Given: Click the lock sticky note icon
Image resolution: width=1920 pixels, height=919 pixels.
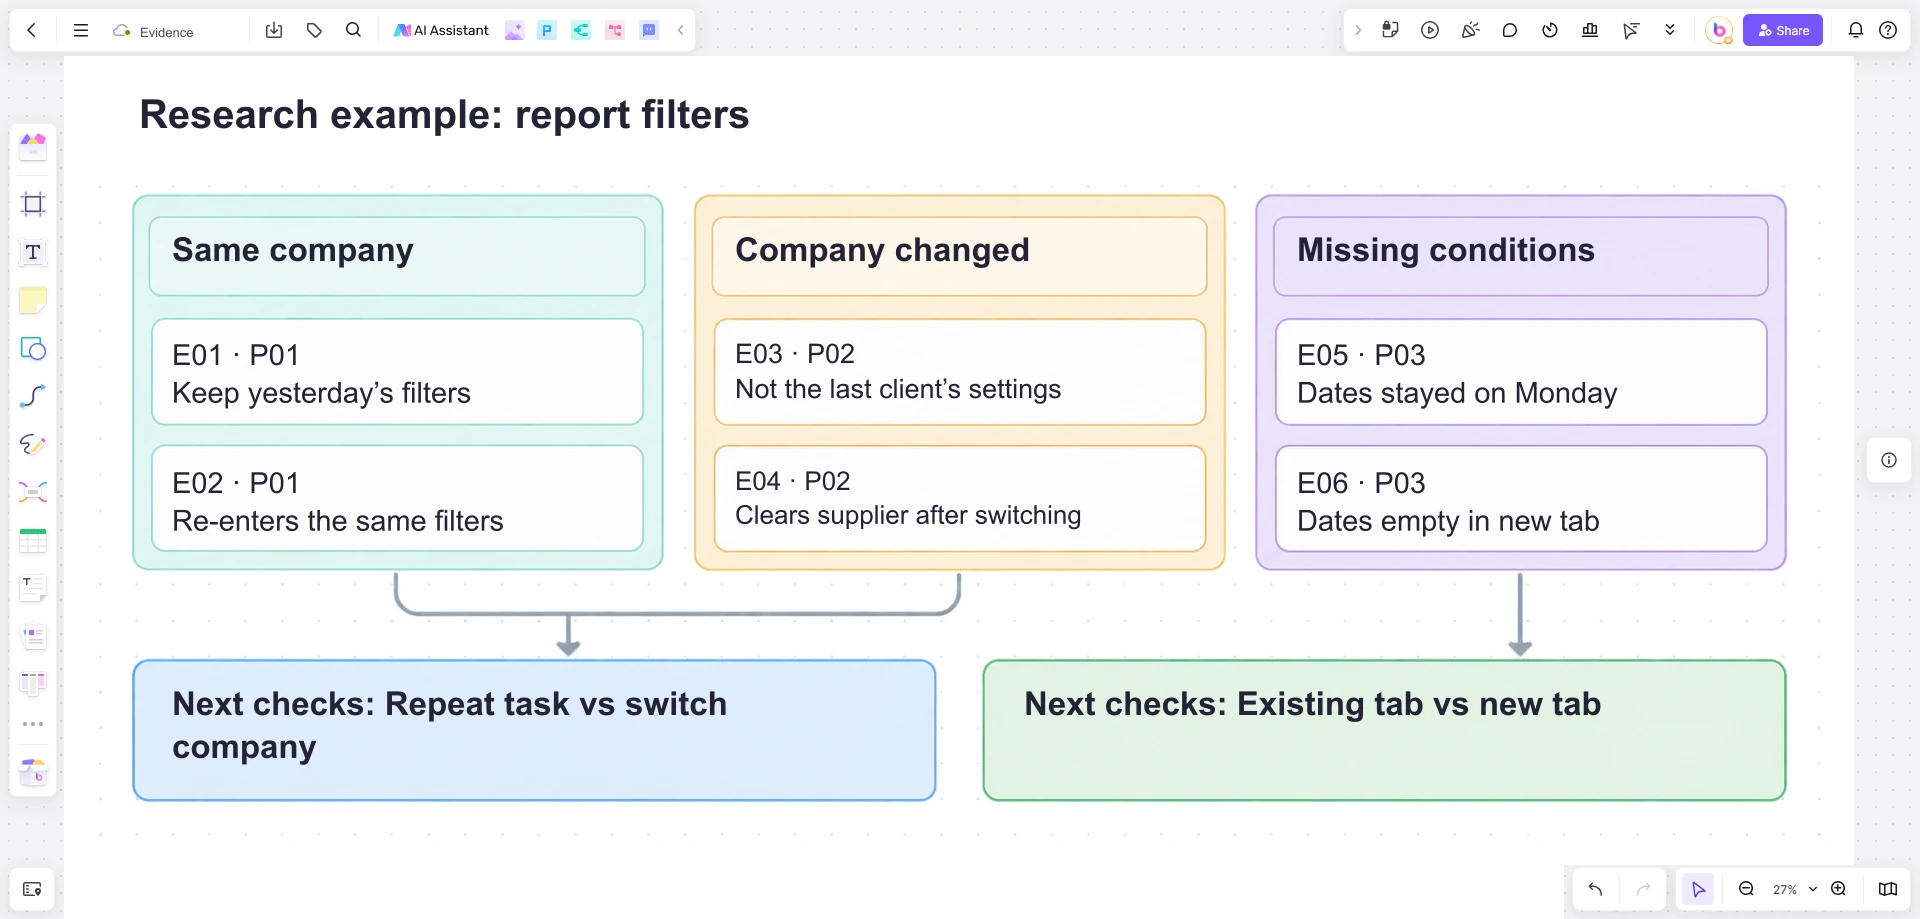Looking at the screenshot, I should (x=1390, y=30).
